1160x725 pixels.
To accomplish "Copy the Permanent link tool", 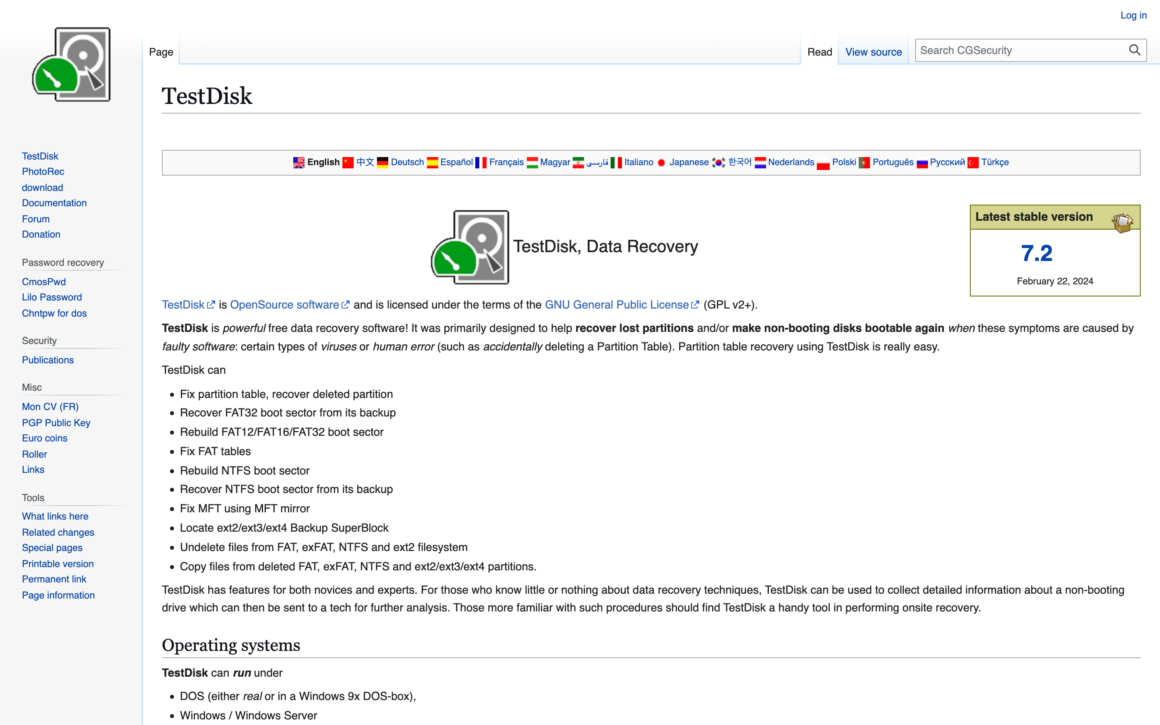I will coord(54,579).
